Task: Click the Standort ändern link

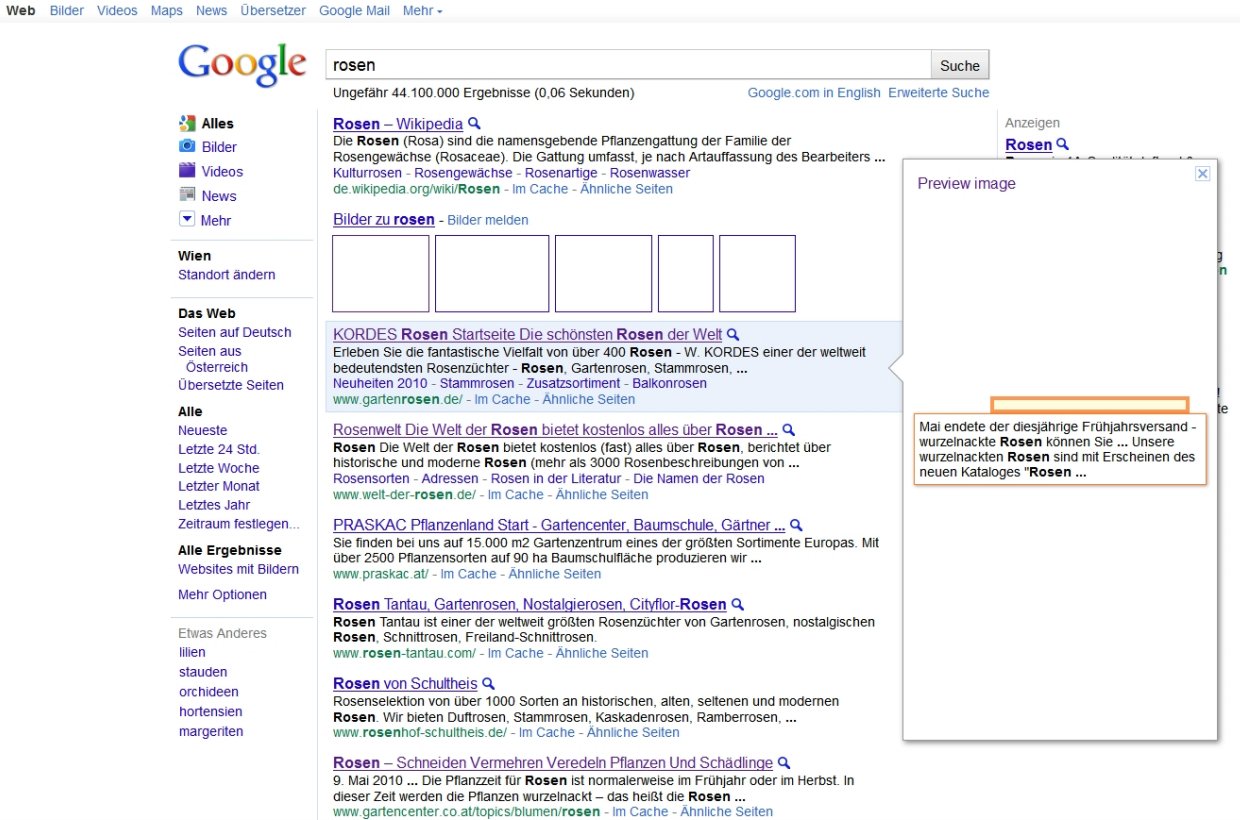Action: pos(226,275)
